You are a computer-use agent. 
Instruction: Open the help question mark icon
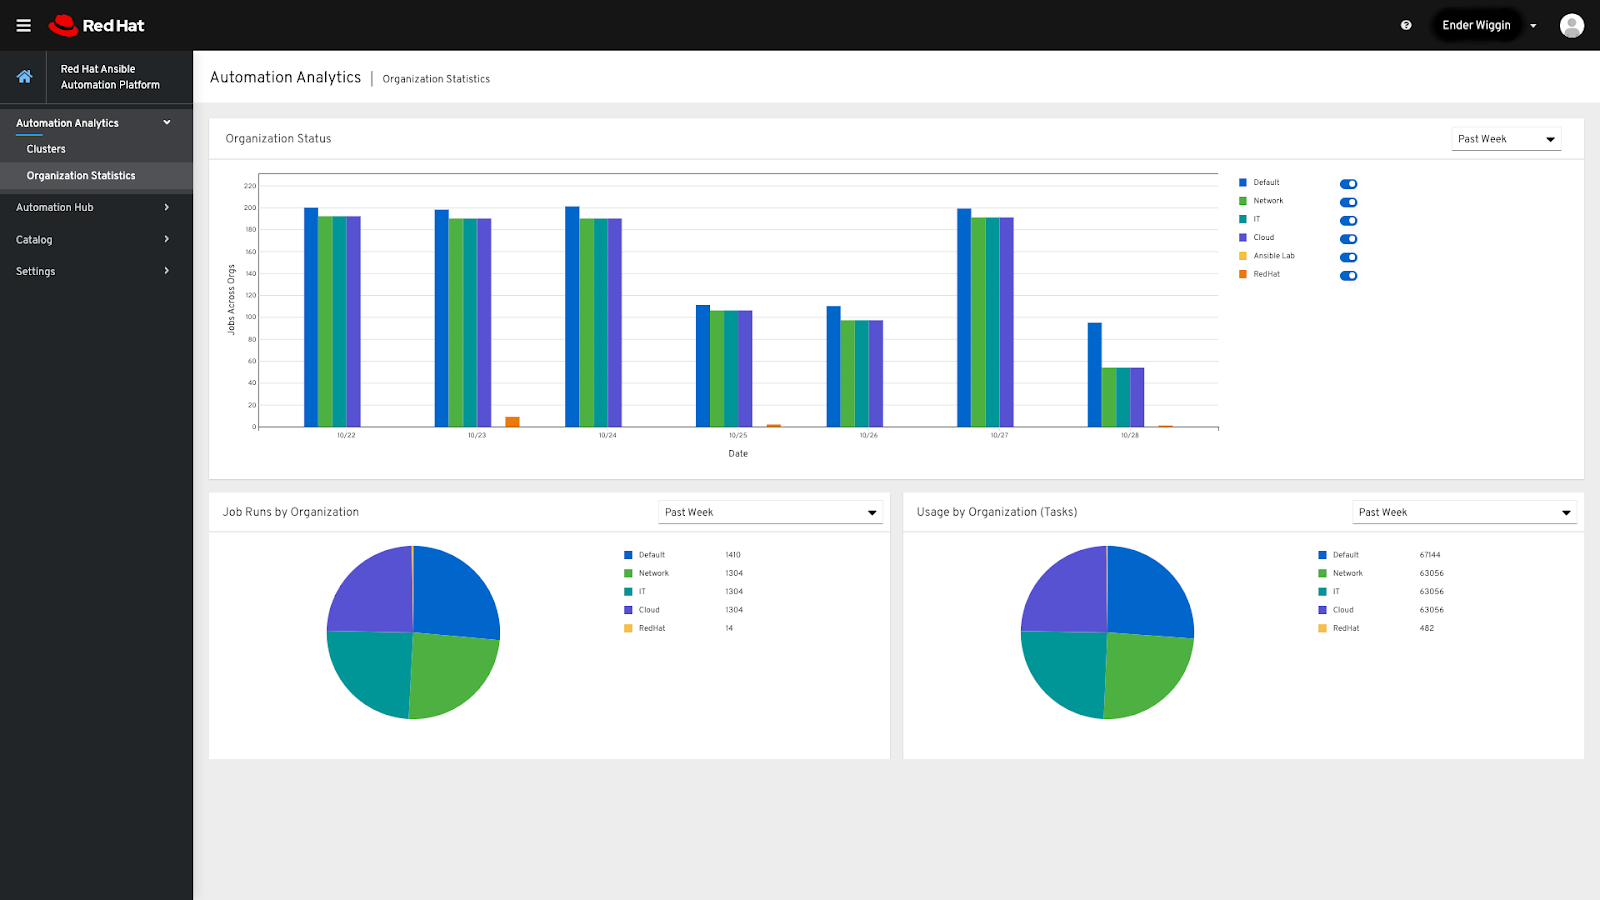(1406, 25)
